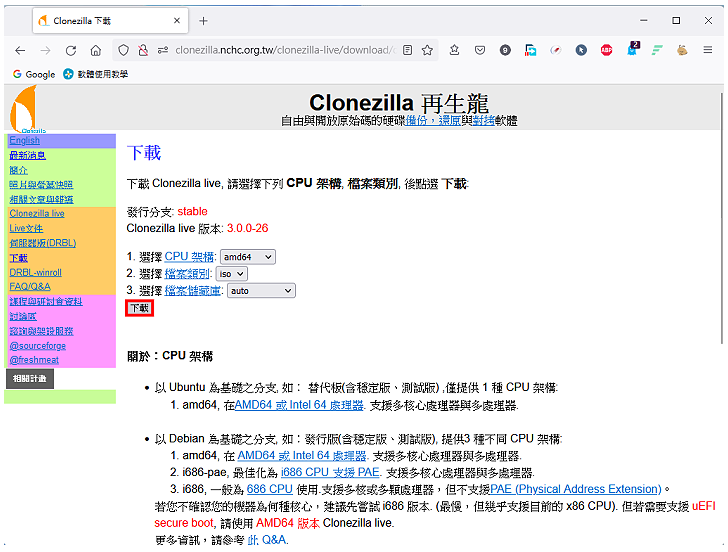Screen dimensions: 728x552
Task: Click the version number 3.0.0-26
Action: click(x=247, y=228)
